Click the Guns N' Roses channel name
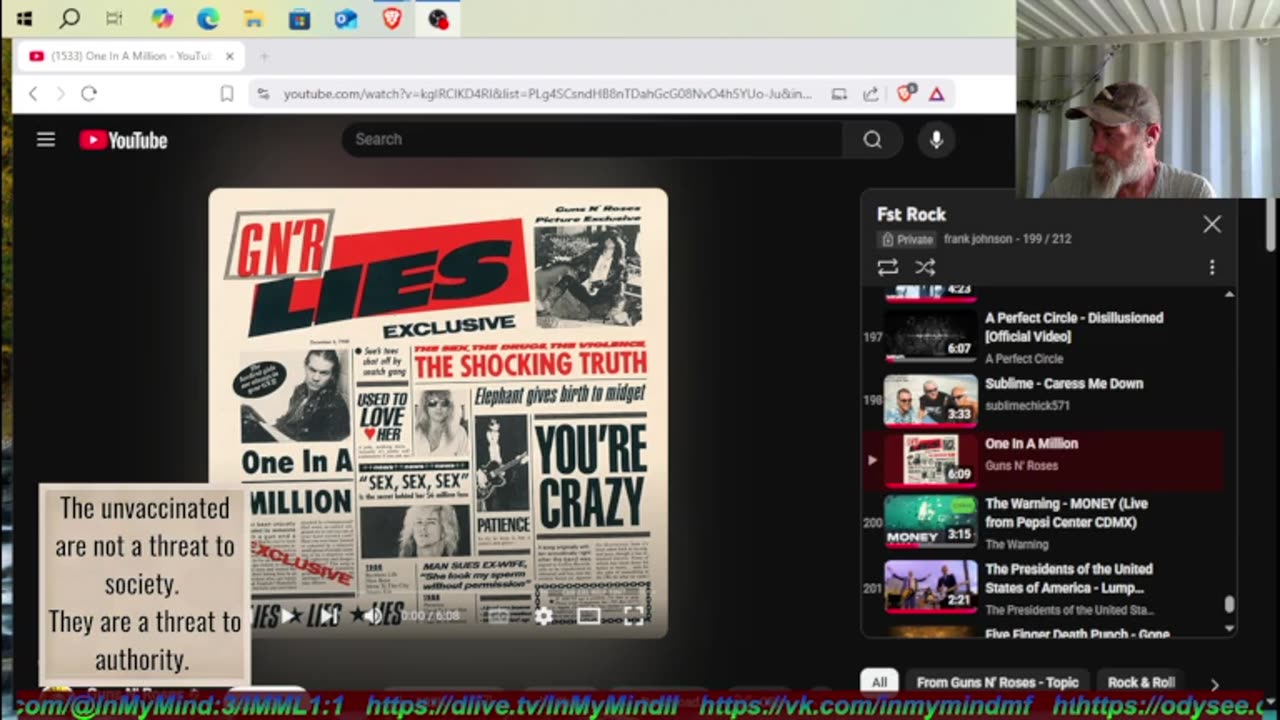Viewport: 1280px width, 720px height. click(x=1023, y=465)
